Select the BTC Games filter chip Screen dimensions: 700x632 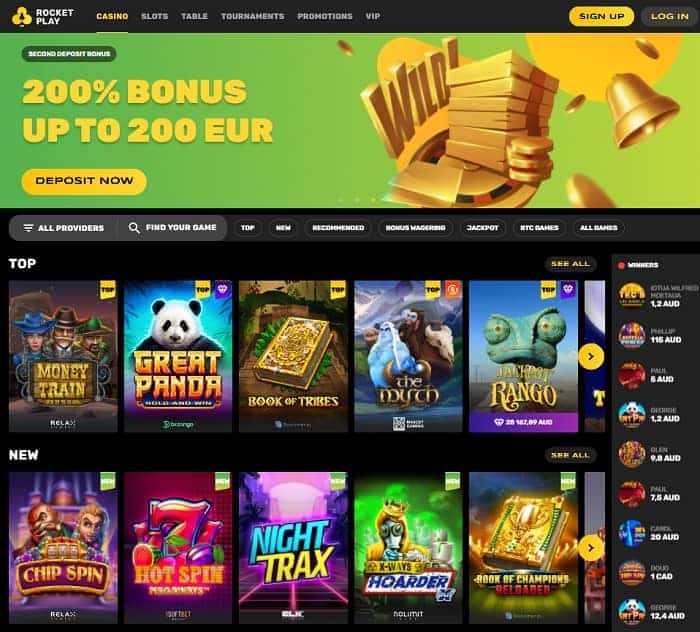click(539, 228)
